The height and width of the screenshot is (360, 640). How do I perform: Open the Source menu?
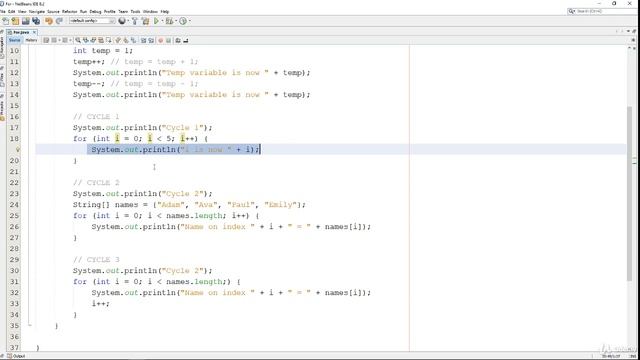point(53,11)
